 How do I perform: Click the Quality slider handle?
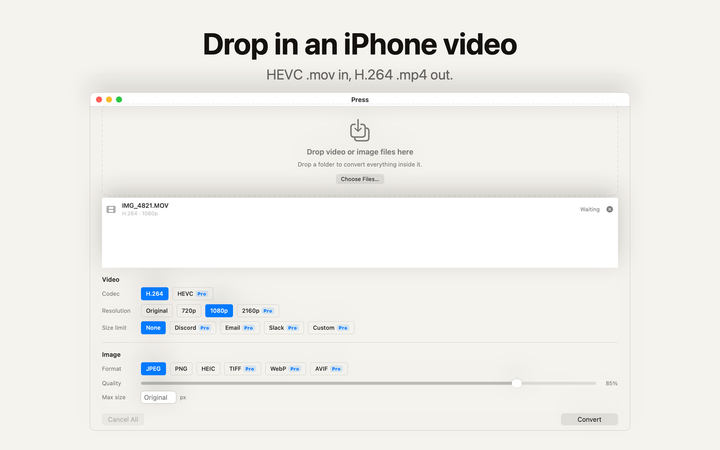tap(517, 383)
